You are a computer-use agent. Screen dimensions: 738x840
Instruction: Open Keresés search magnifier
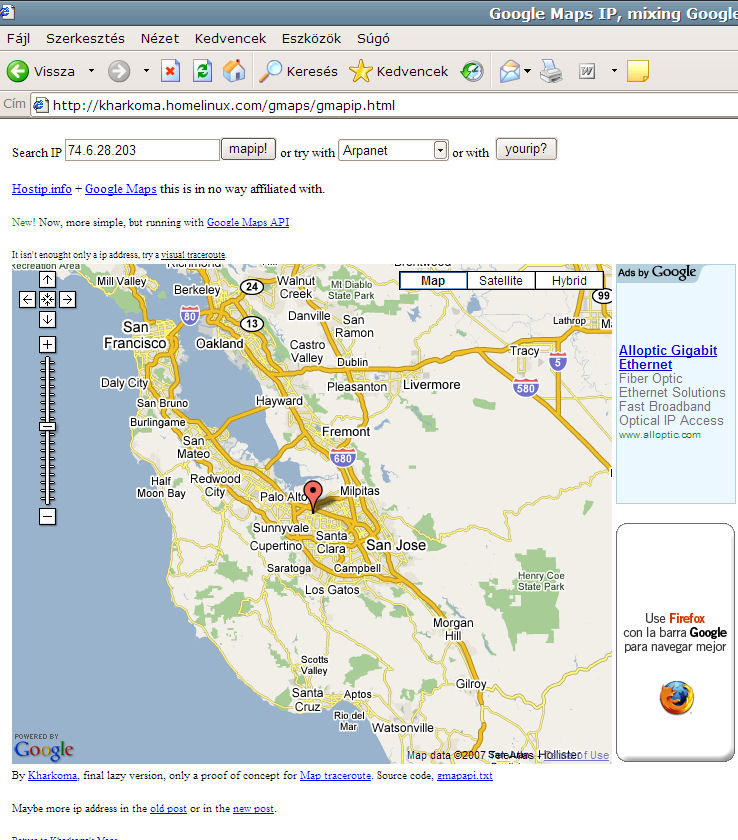298,71
